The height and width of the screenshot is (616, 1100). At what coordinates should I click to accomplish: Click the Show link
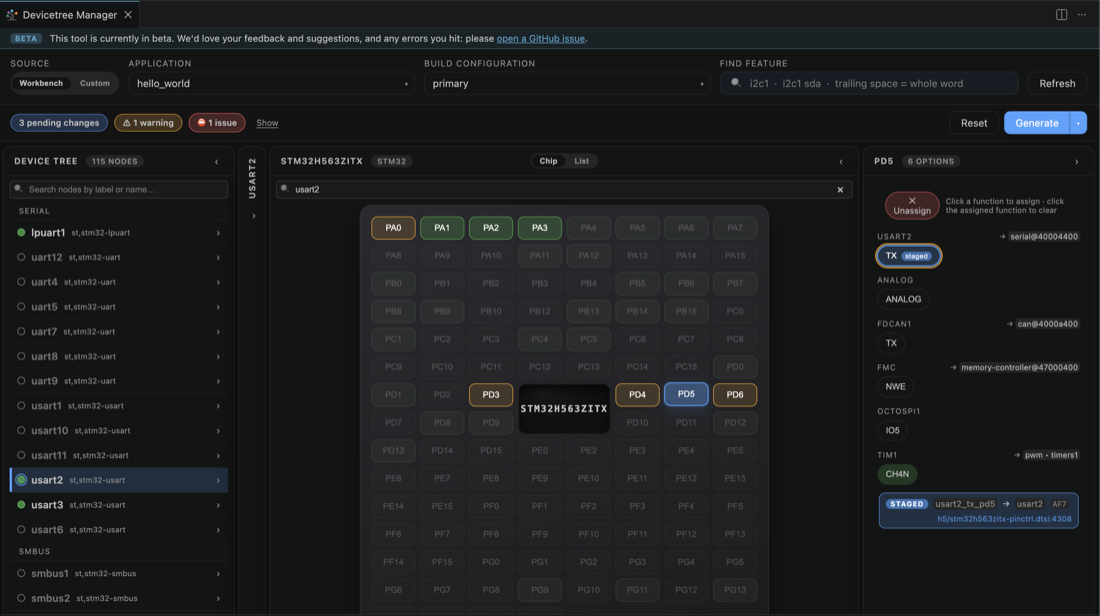tap(267, 123)
